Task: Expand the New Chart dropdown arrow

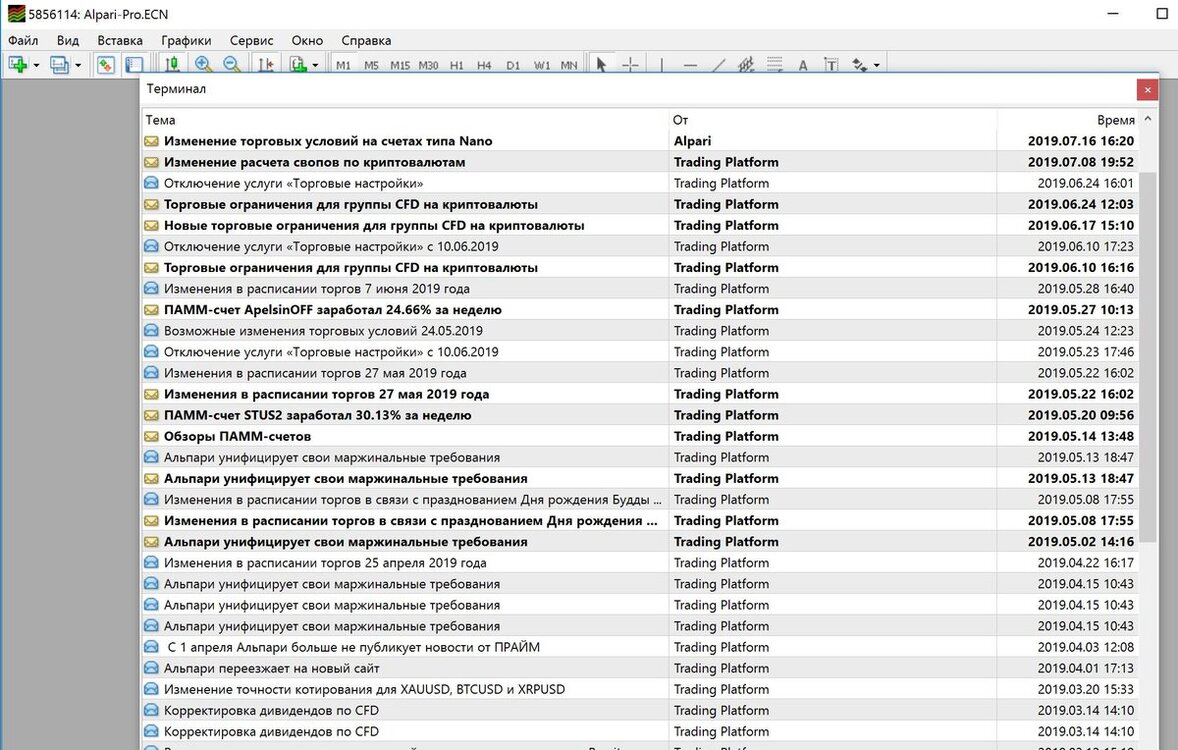Action: [36, 65]
